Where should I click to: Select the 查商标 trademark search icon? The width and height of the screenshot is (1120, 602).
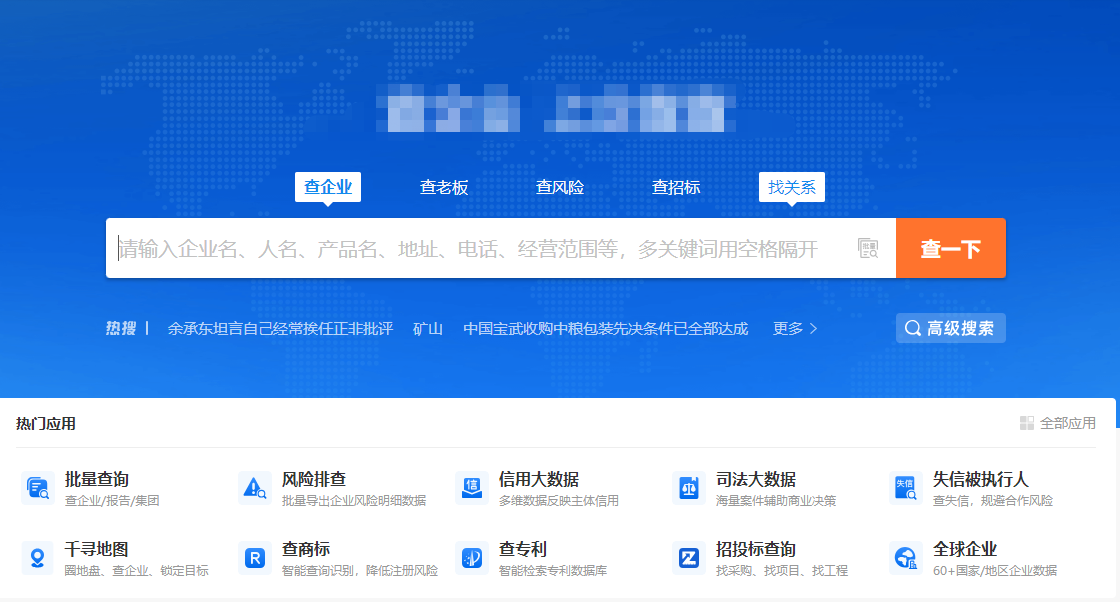pos(257,557)
